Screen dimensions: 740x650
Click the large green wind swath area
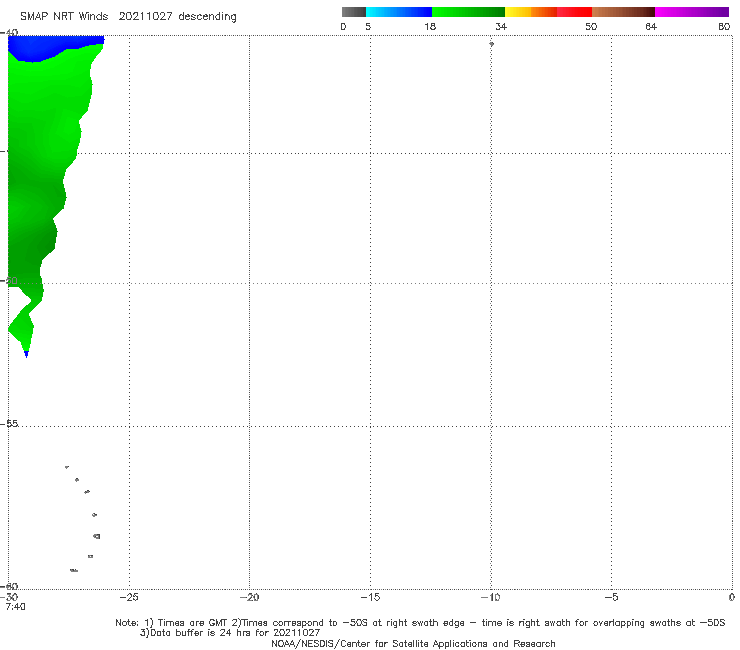pos(42,165)
